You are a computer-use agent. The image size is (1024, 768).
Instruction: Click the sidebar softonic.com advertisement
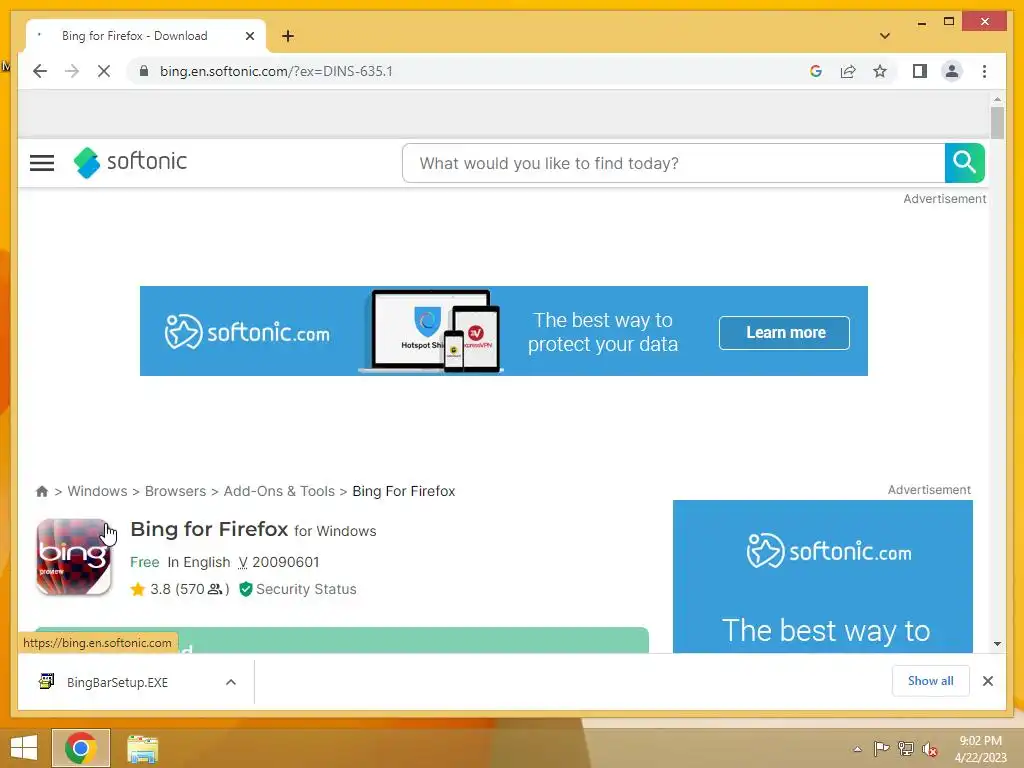[x=823, y=577]
